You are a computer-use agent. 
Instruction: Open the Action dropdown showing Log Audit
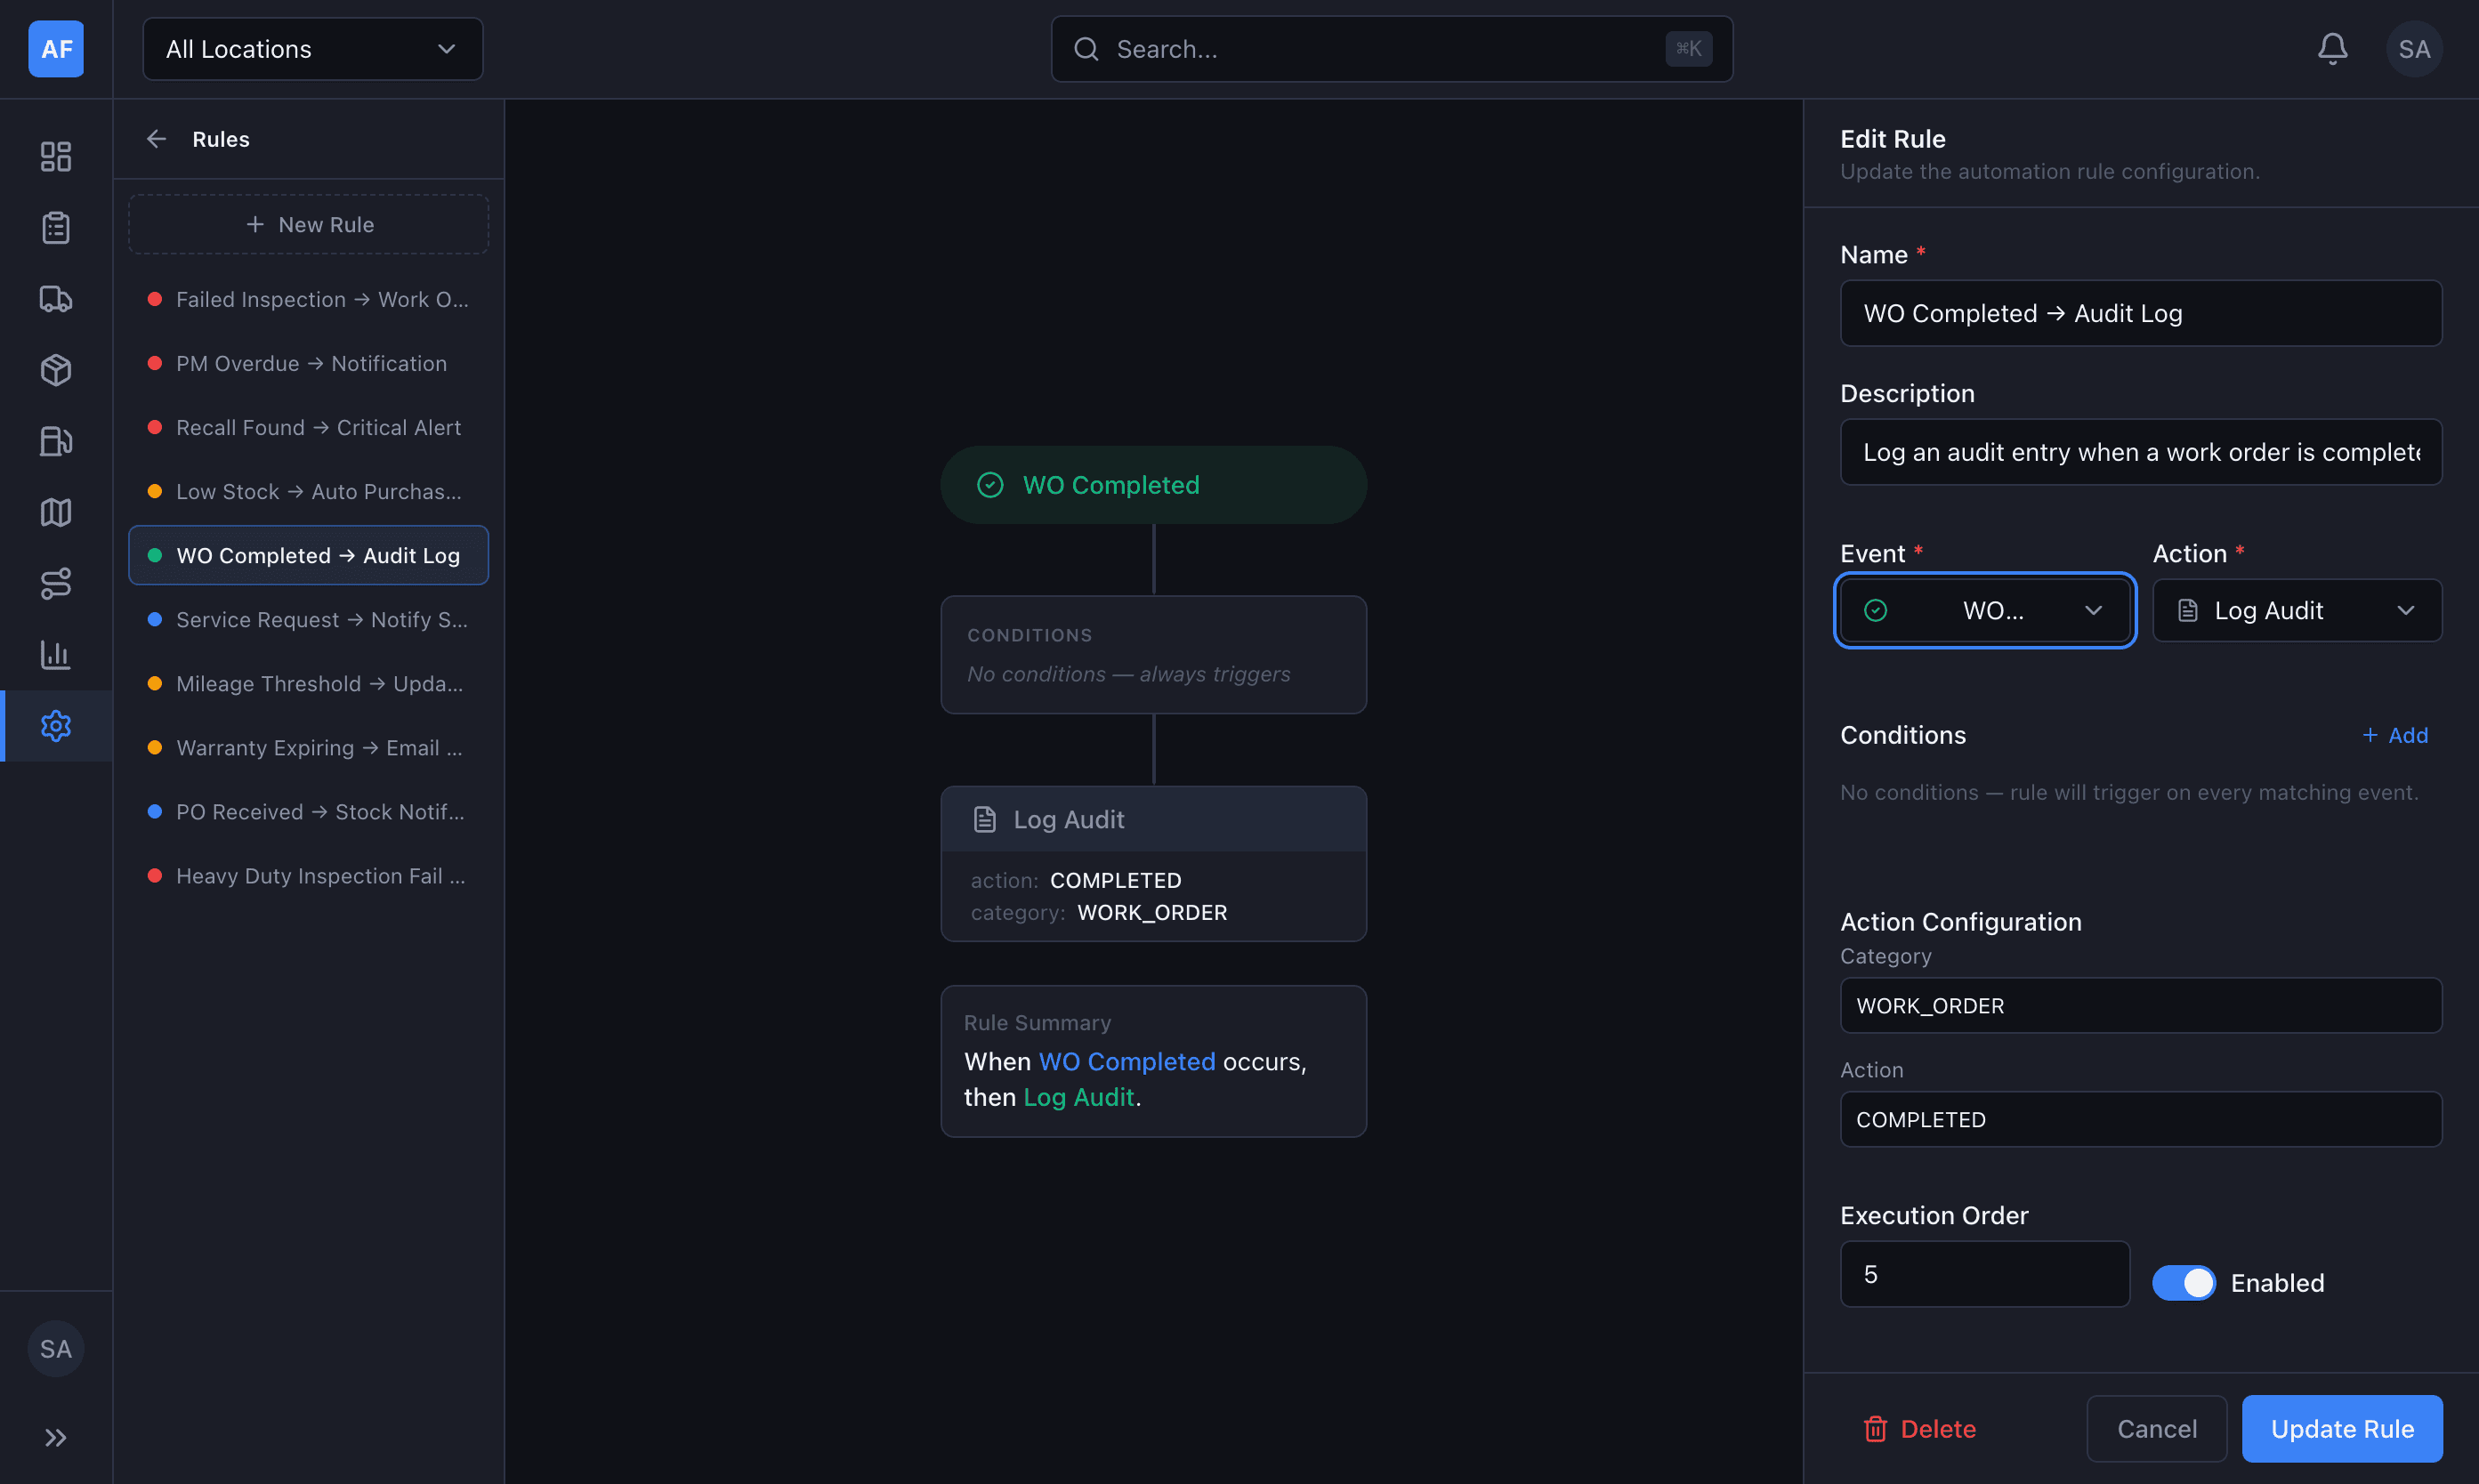tap(2297, 610)
